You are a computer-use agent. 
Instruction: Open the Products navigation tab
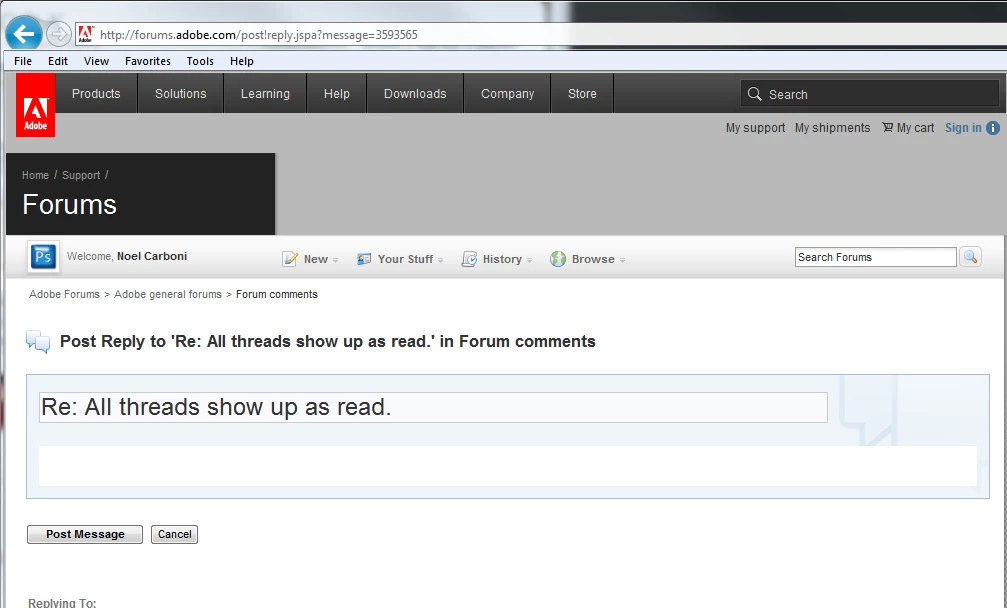click(x=96, y=94)
